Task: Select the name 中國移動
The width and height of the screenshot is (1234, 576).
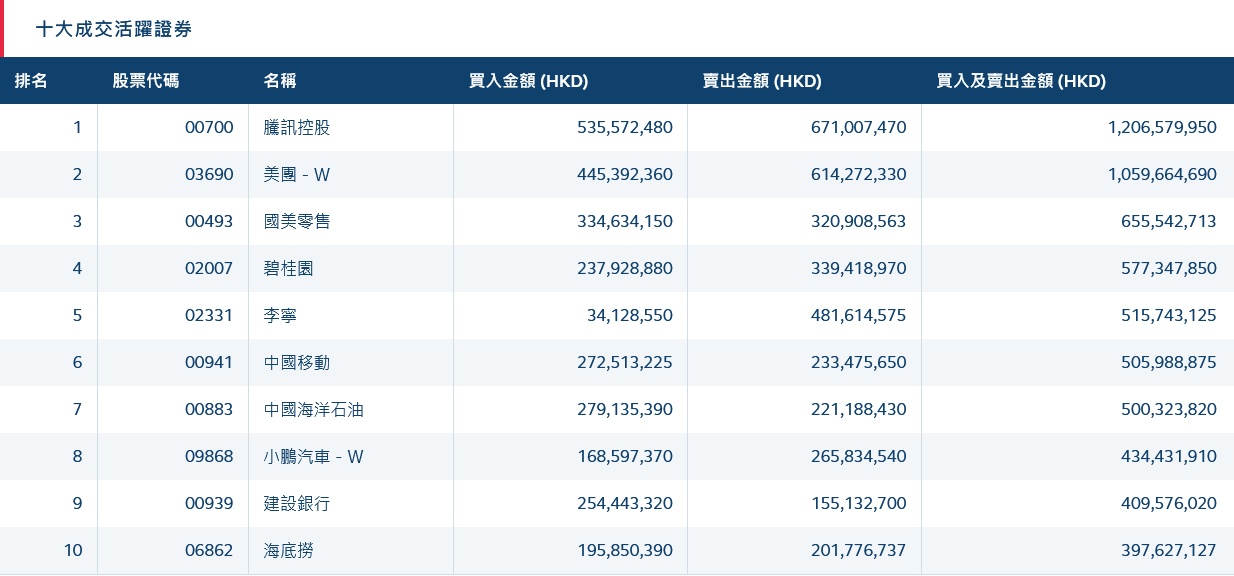Action: pos(297,362)
